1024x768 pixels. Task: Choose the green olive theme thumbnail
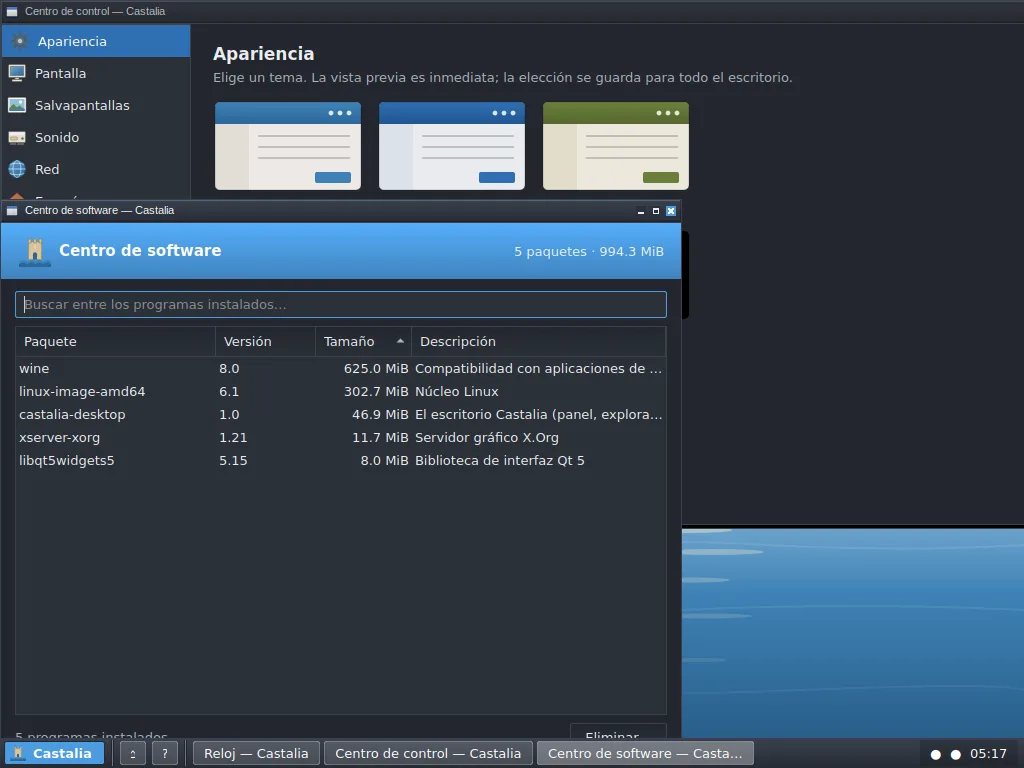pyautogui.click(x=616, y=146)
